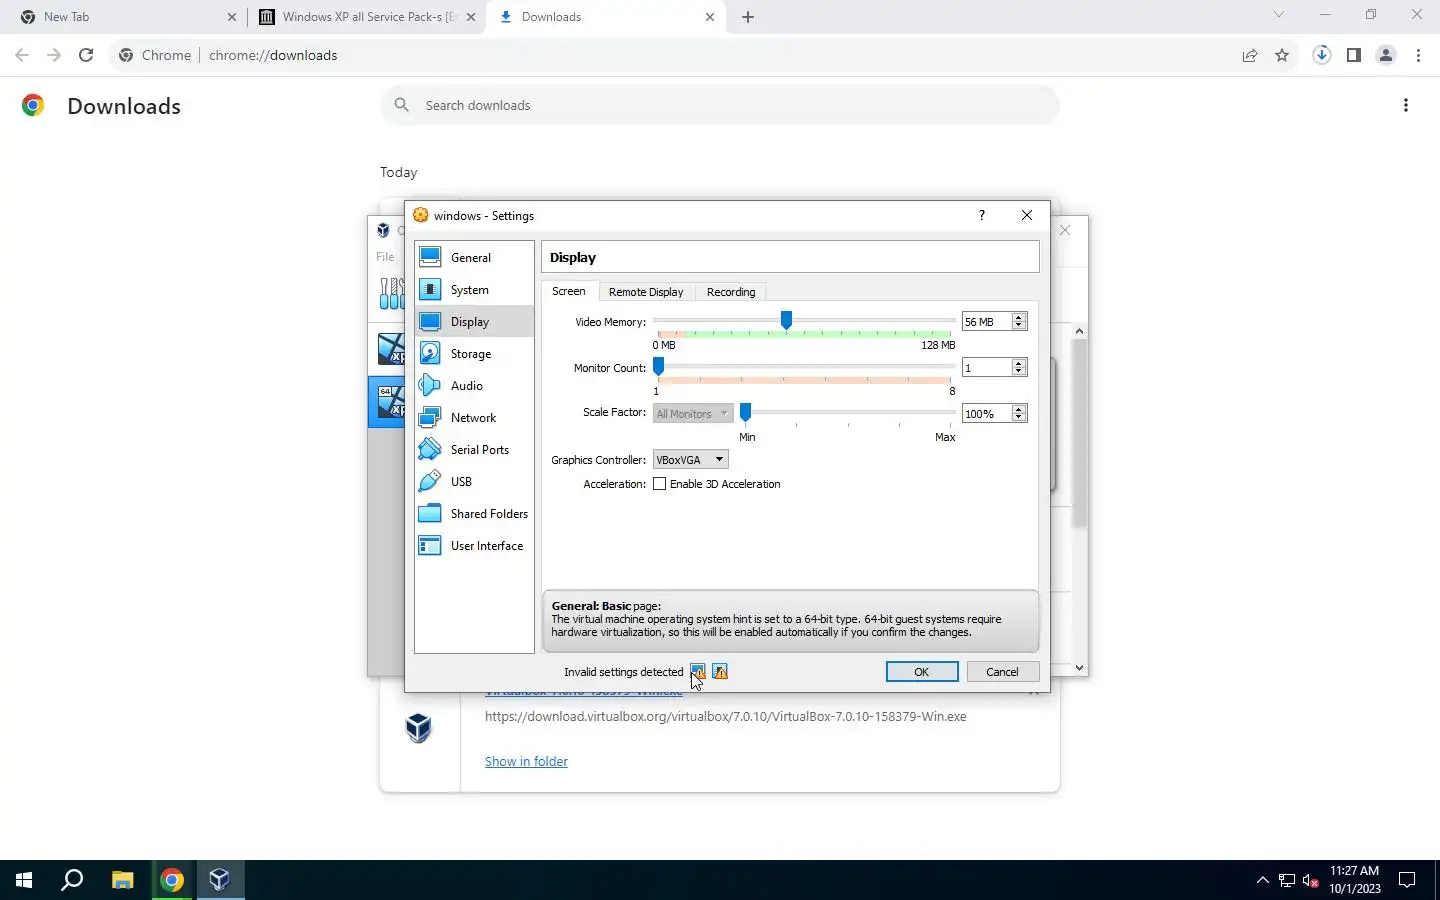Viewport: 1440px width, 900px height.
Task: Open taskbar search magnifier
Action: [x=72, y=880]
